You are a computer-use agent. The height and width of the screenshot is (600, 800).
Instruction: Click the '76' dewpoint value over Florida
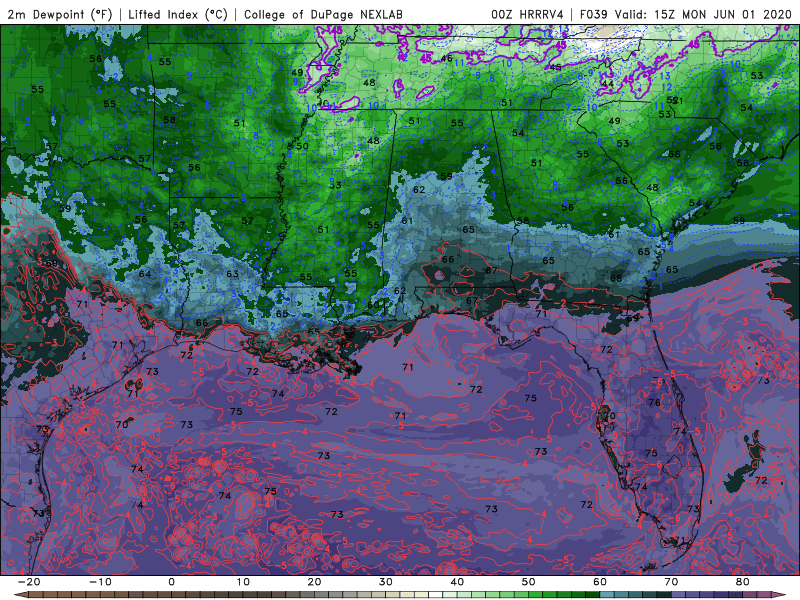pyautogui.click(x=654, y=403)
